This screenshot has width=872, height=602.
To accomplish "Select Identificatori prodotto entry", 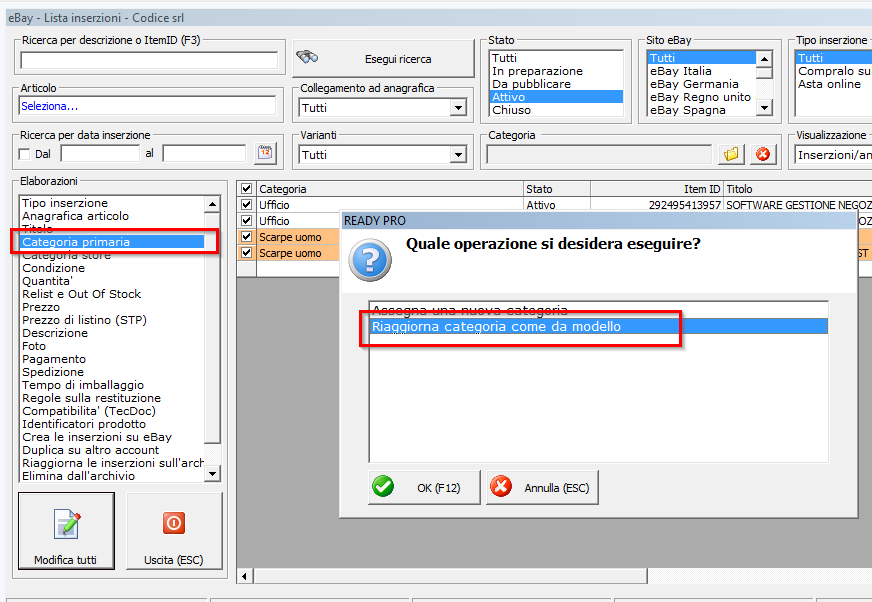I will pyautogui.click(x=112, y=423).
